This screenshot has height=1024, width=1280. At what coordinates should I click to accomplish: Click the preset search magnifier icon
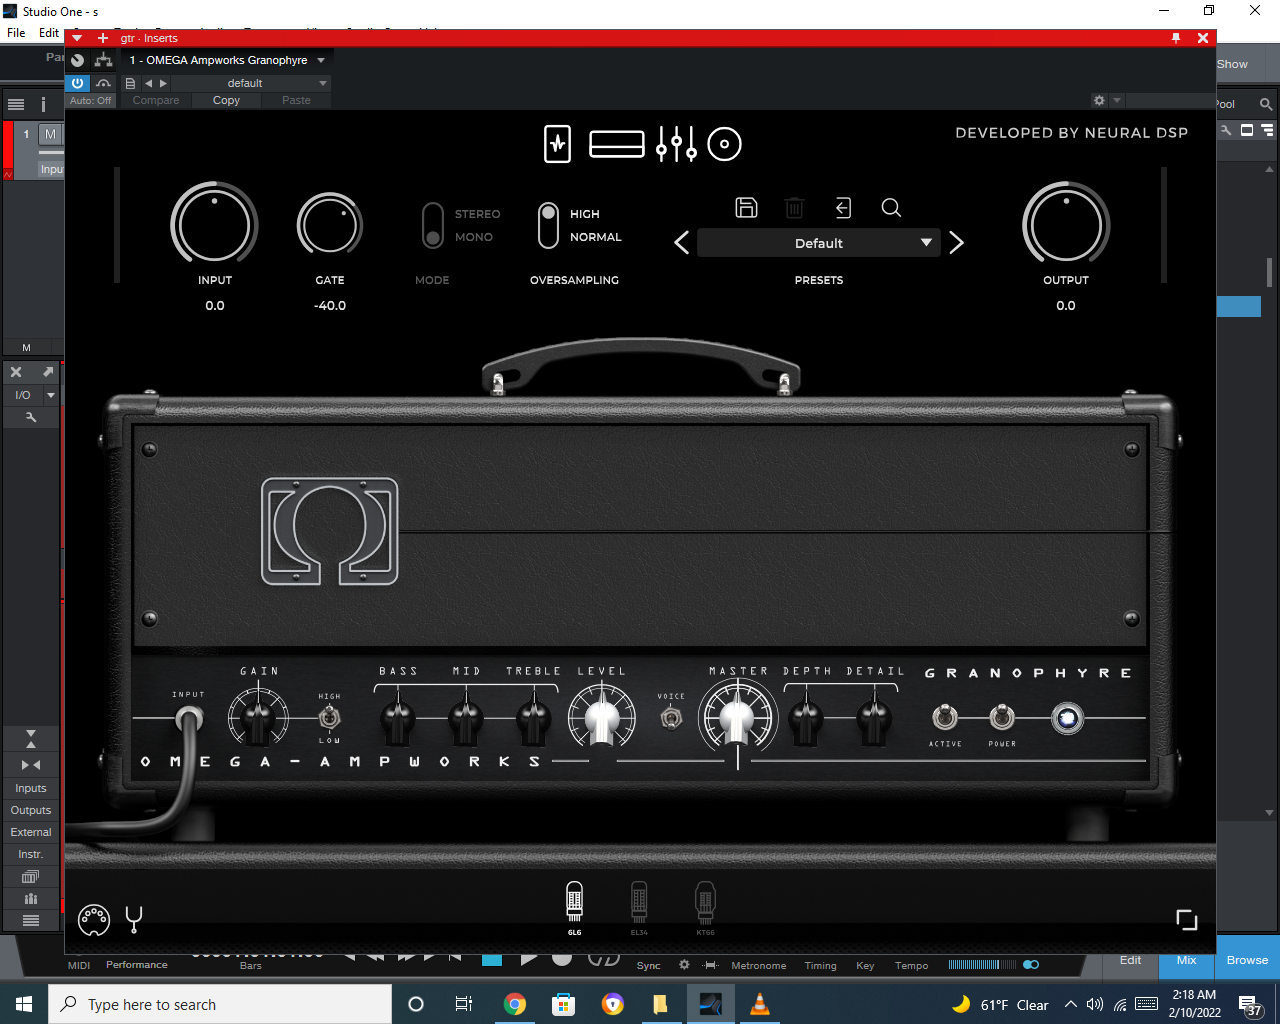coord(891,207)
